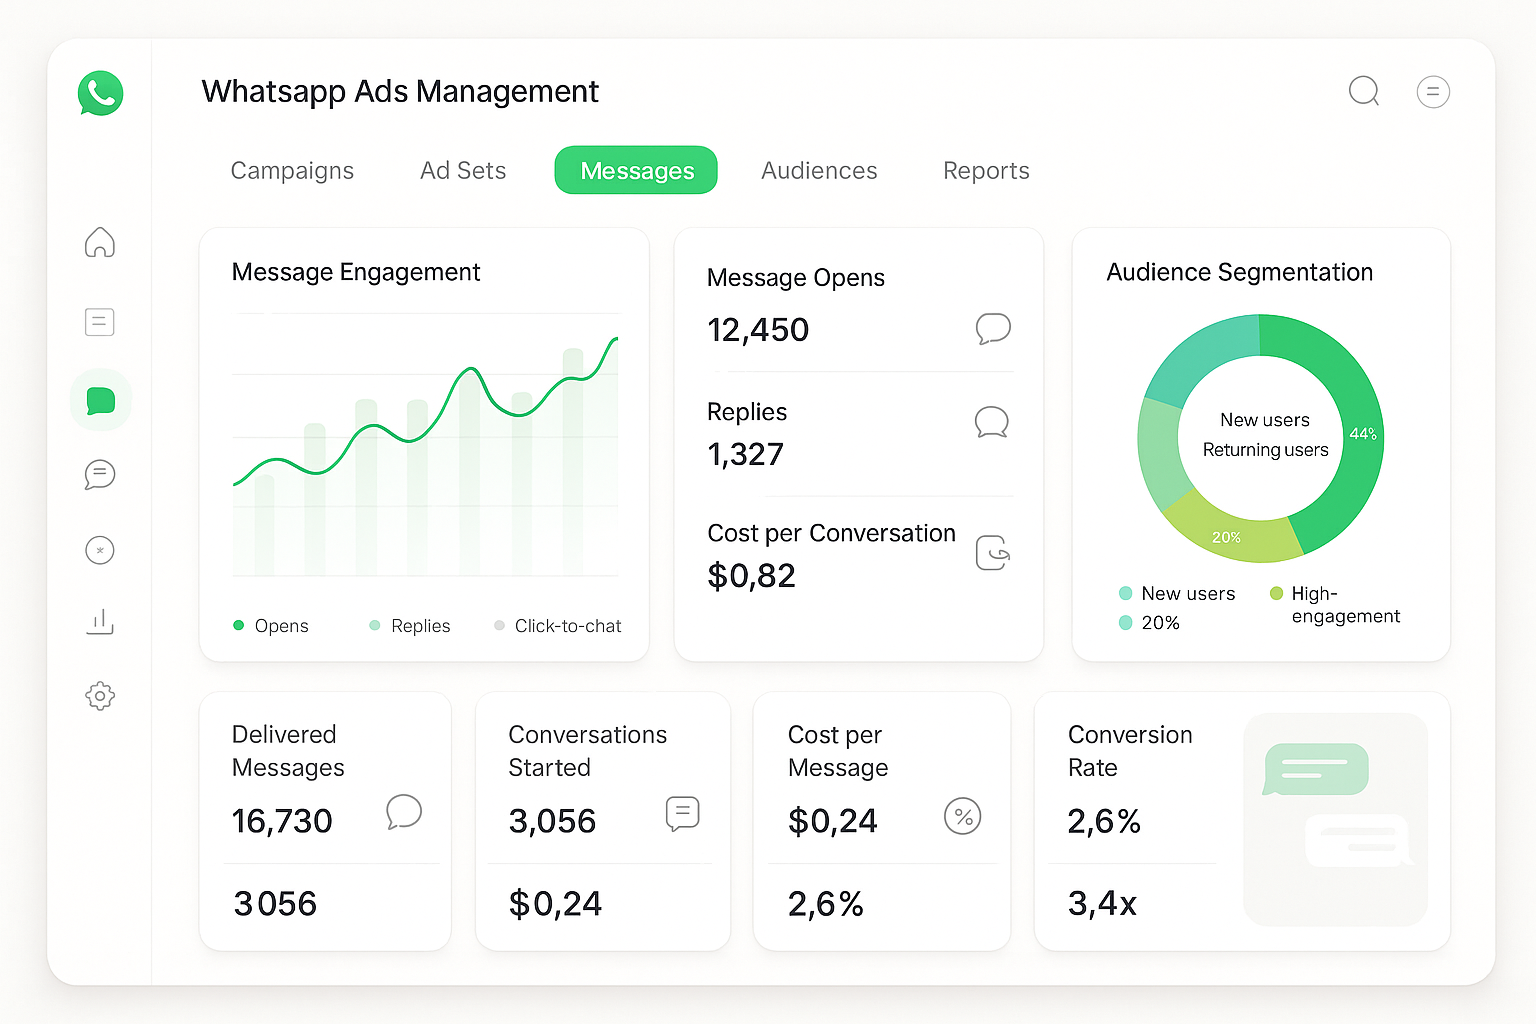Open the outlined chat message sidebar icon

[x=99, y=475]
